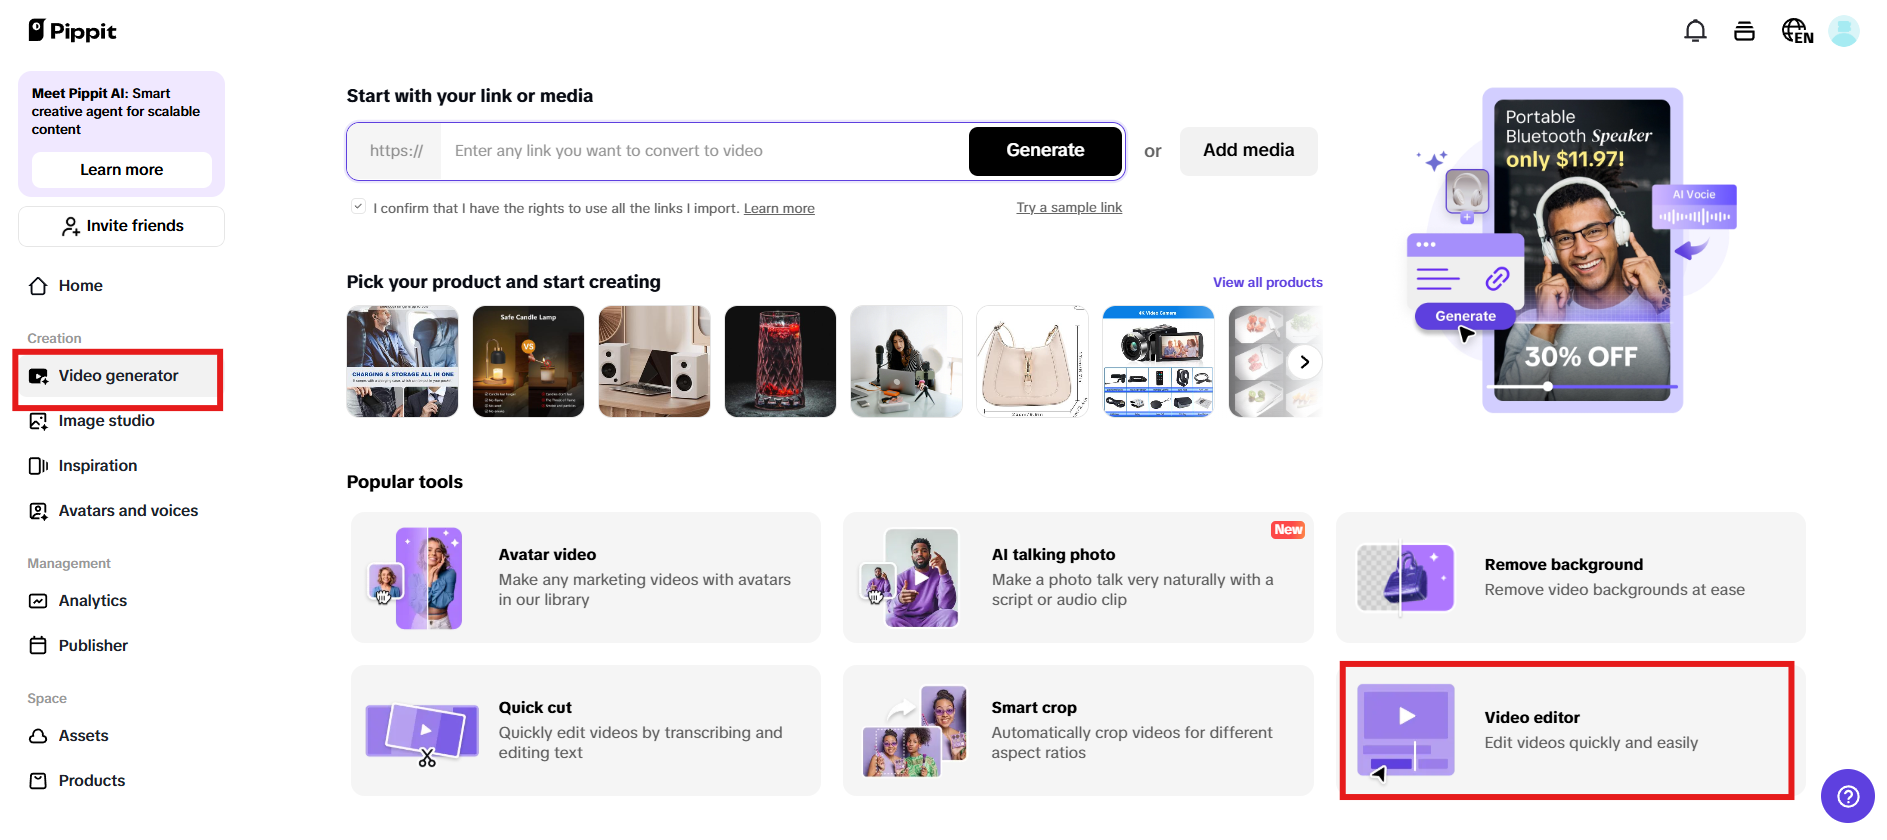This screenshot has height=840, width=1887.
Task: Open the profile avatar menu
Action: (1844, 31)
